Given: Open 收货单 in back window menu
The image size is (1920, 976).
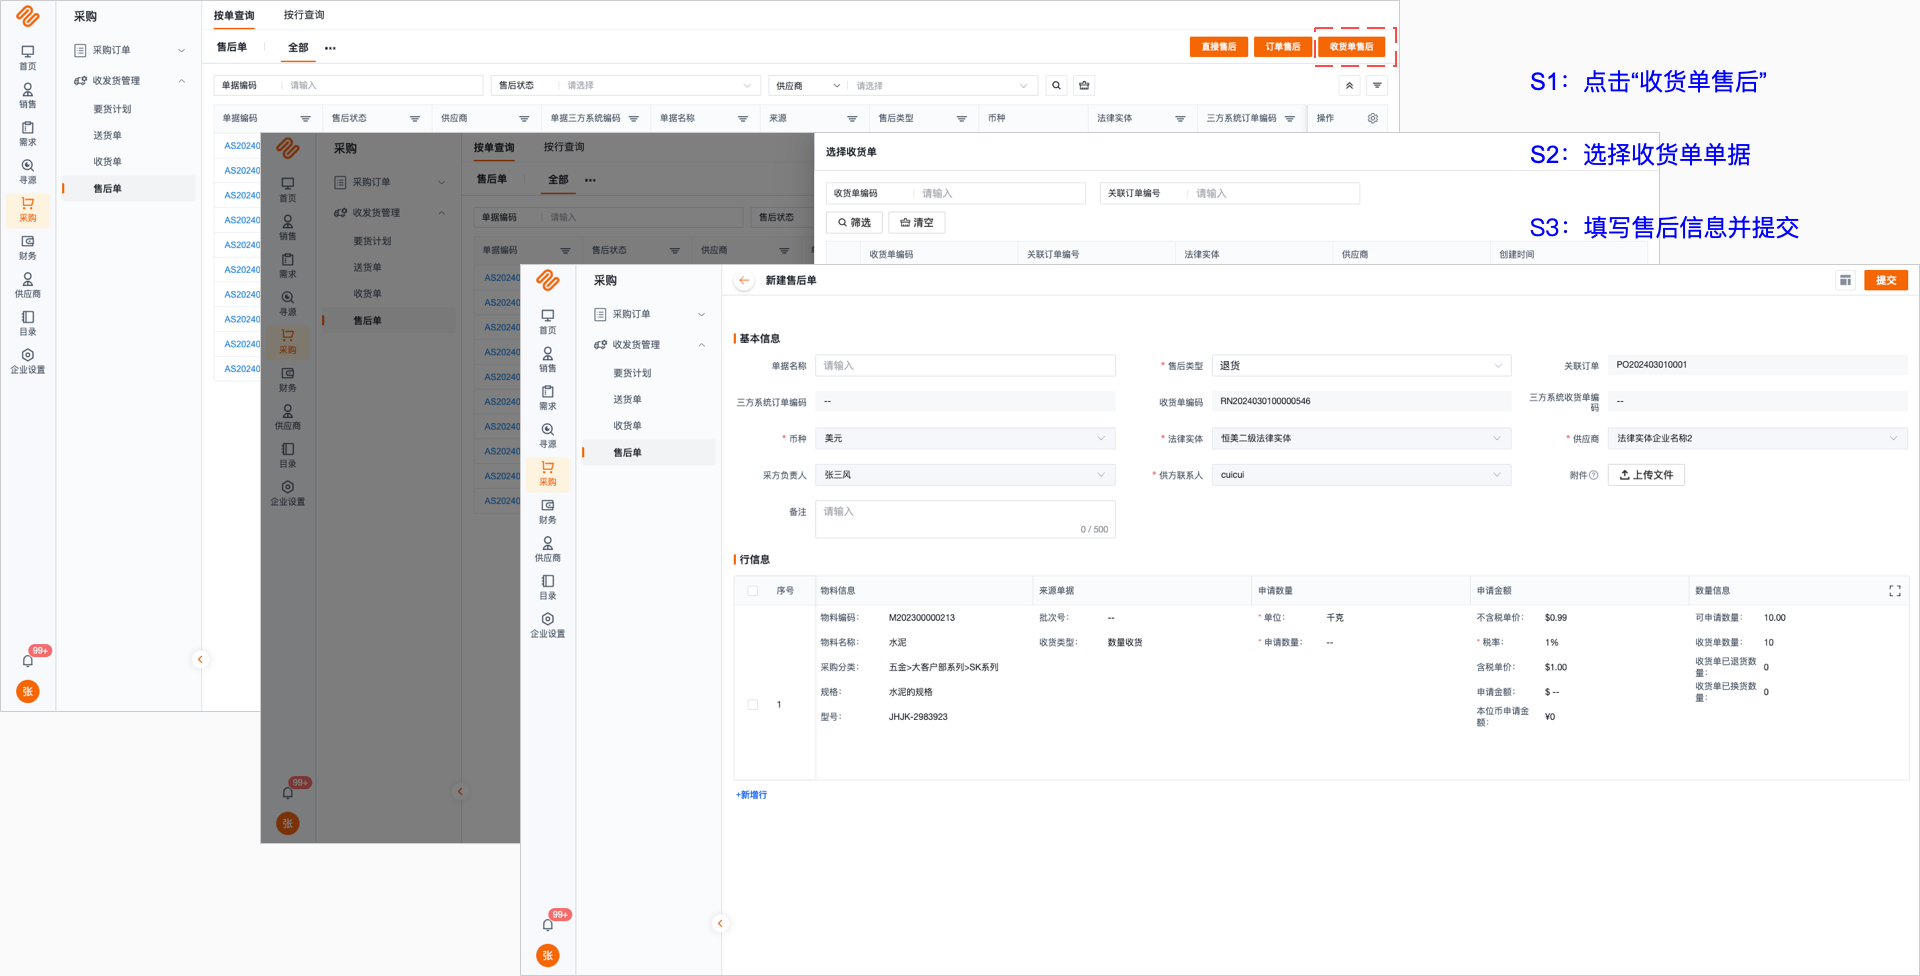Looking at the screenshot, I should (108, 162).
